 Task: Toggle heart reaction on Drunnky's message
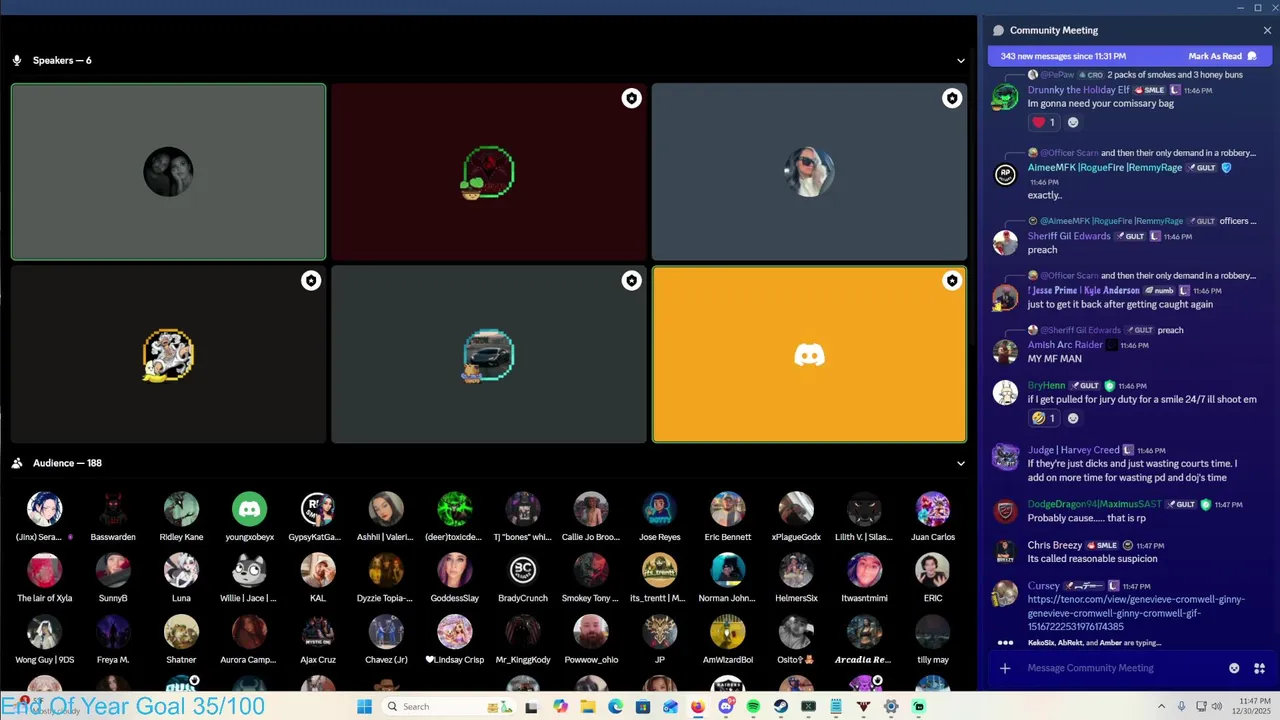point(1044,123)
